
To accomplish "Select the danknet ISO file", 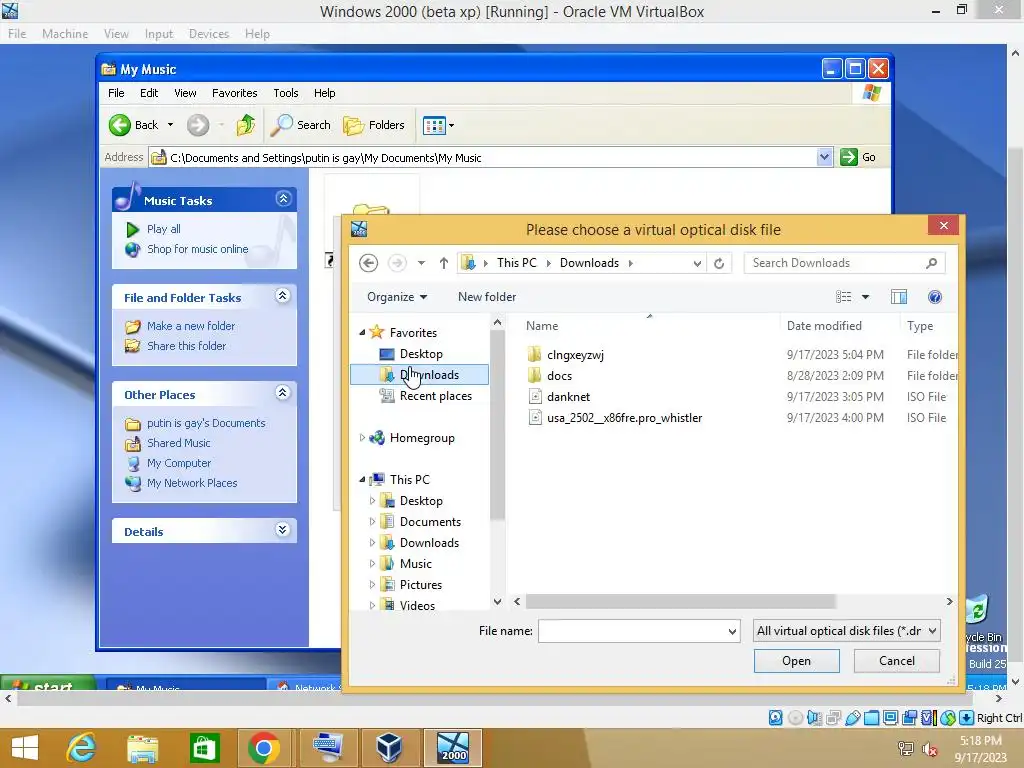I will point(568,396).
